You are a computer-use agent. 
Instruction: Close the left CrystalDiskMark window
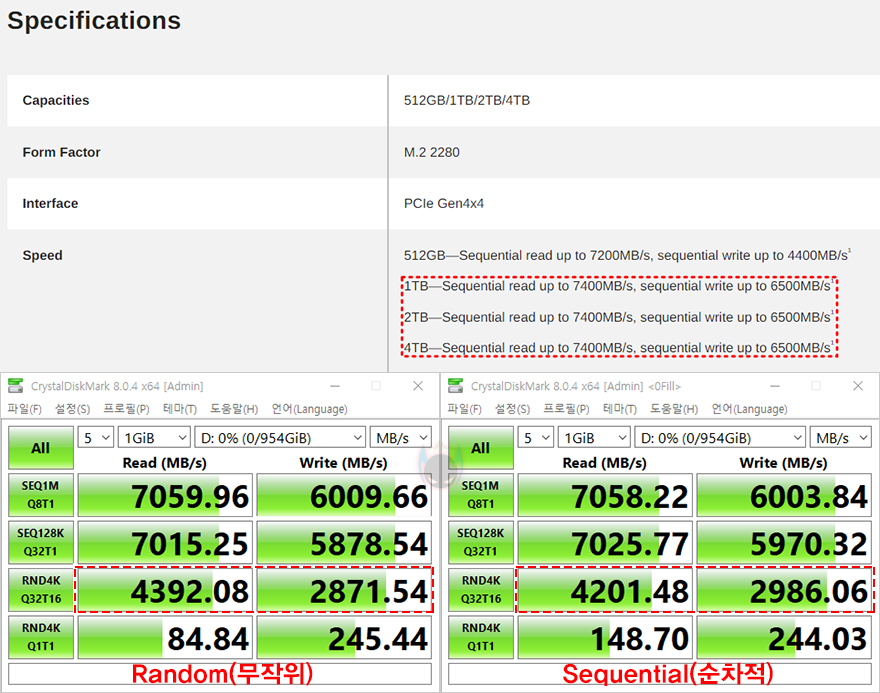tap(418, 386)
